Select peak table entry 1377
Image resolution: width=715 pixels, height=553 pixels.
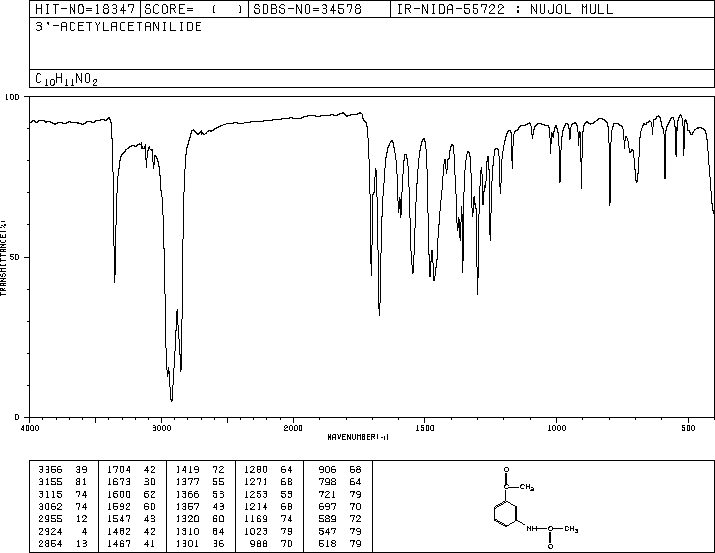click(x=201, y=482)
